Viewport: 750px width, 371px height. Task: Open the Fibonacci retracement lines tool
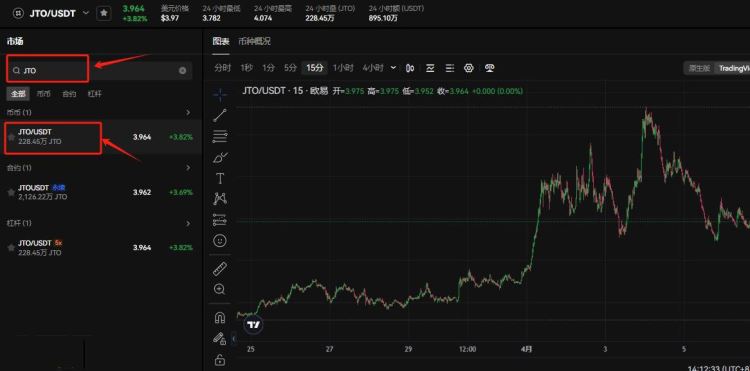click(x=220, y=136)
